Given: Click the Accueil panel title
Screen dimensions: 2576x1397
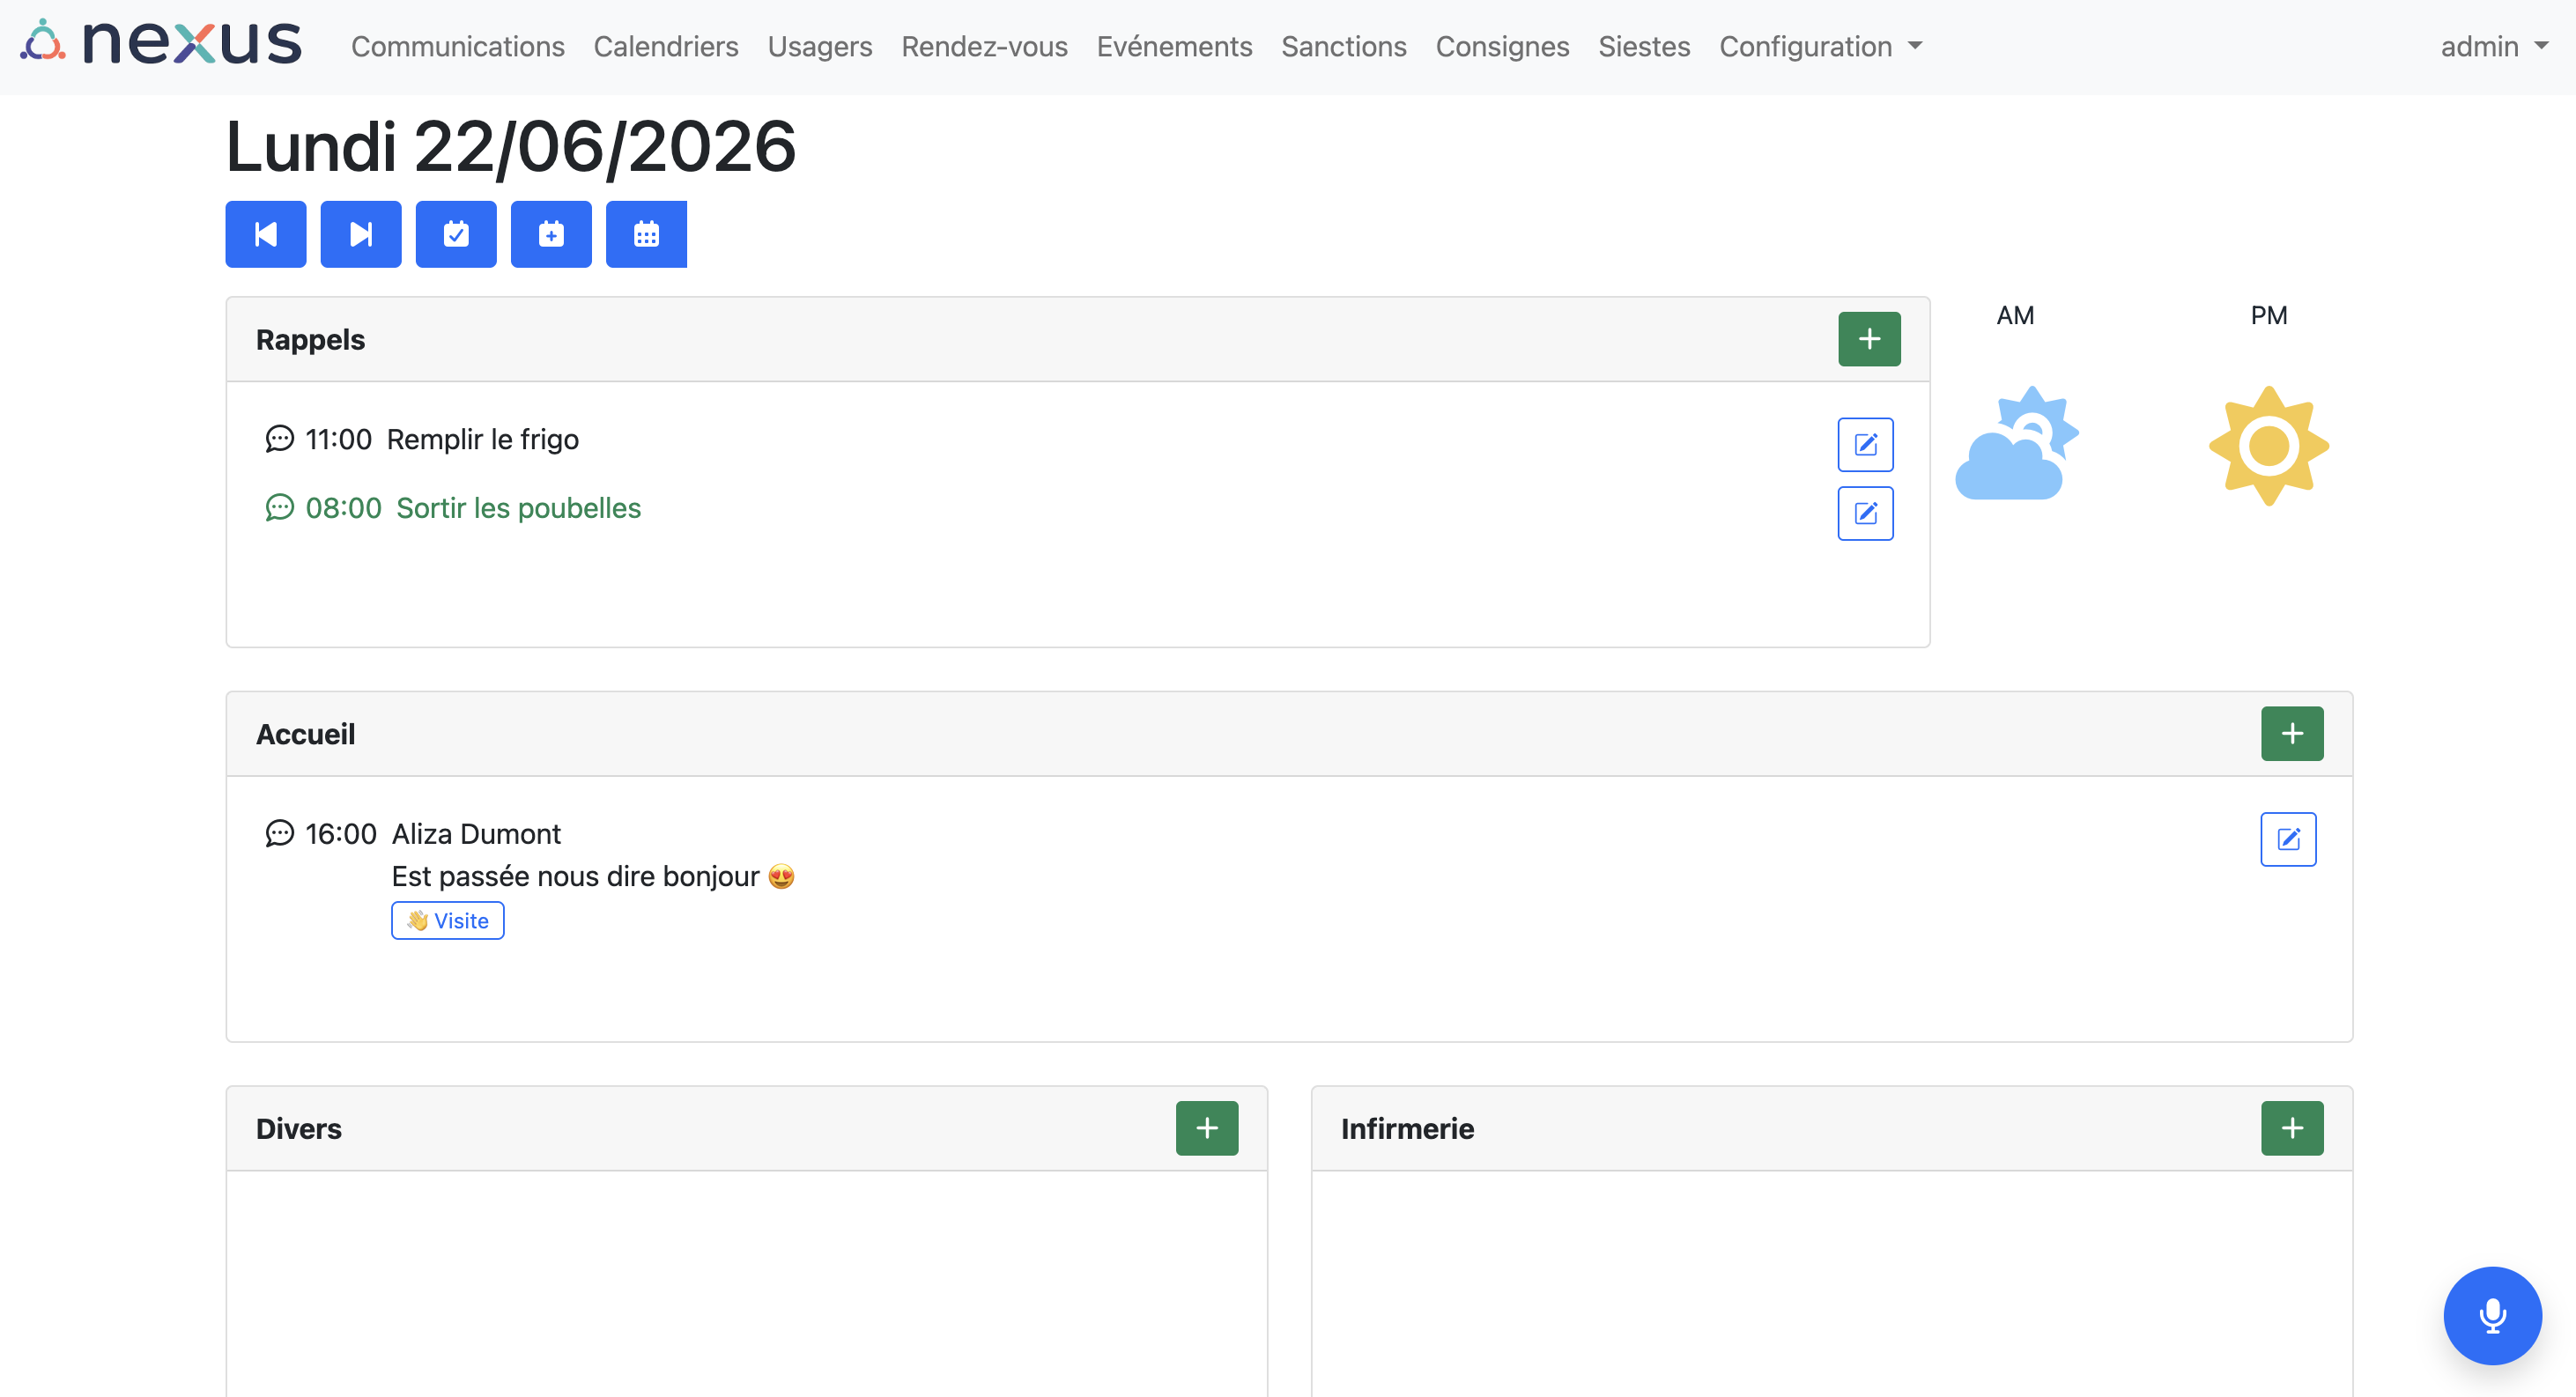Looking at the screenshot, I should (x=305, y=734).
